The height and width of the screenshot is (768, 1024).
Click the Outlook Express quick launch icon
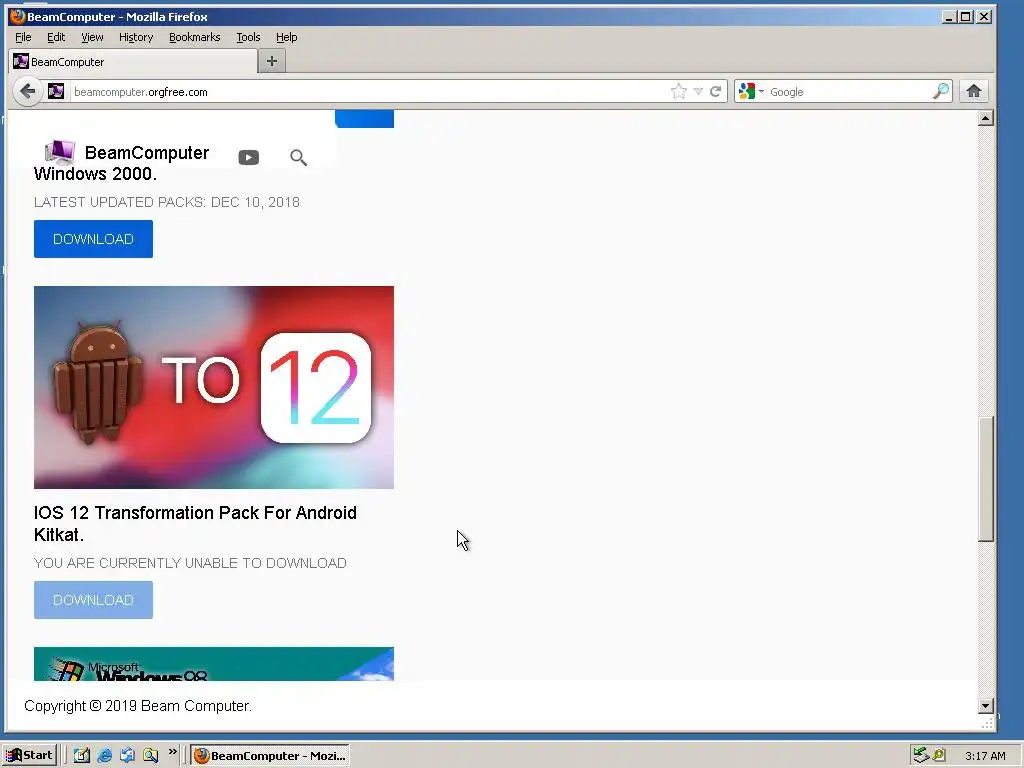pyautogui.click(x=127, y=755)
